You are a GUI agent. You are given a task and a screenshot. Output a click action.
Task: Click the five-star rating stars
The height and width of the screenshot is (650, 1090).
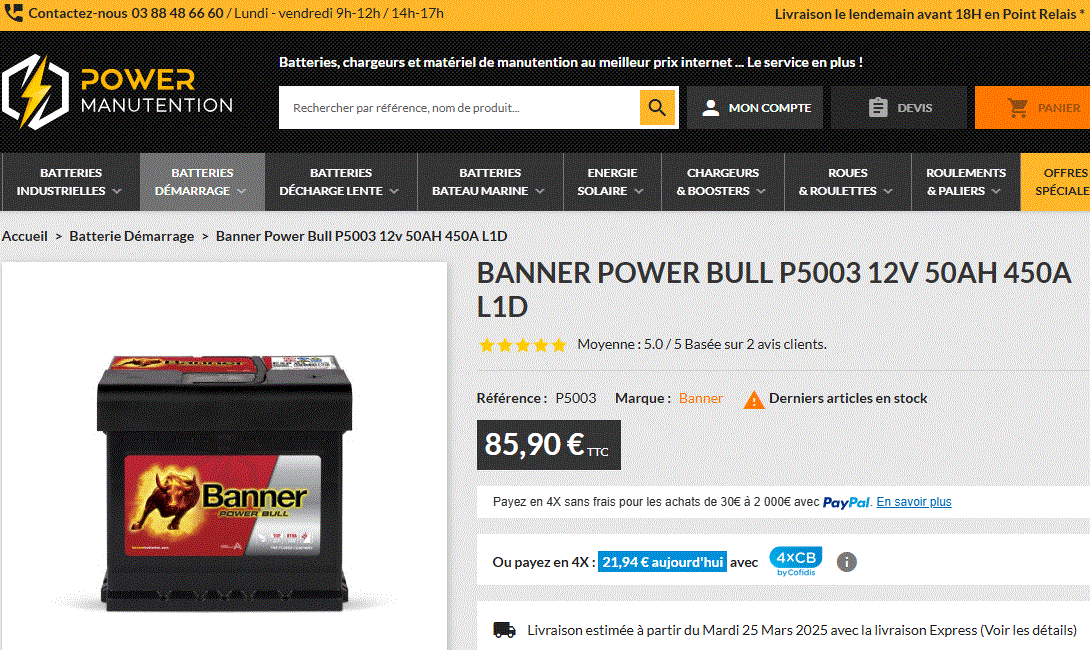(x=523, y=345)
